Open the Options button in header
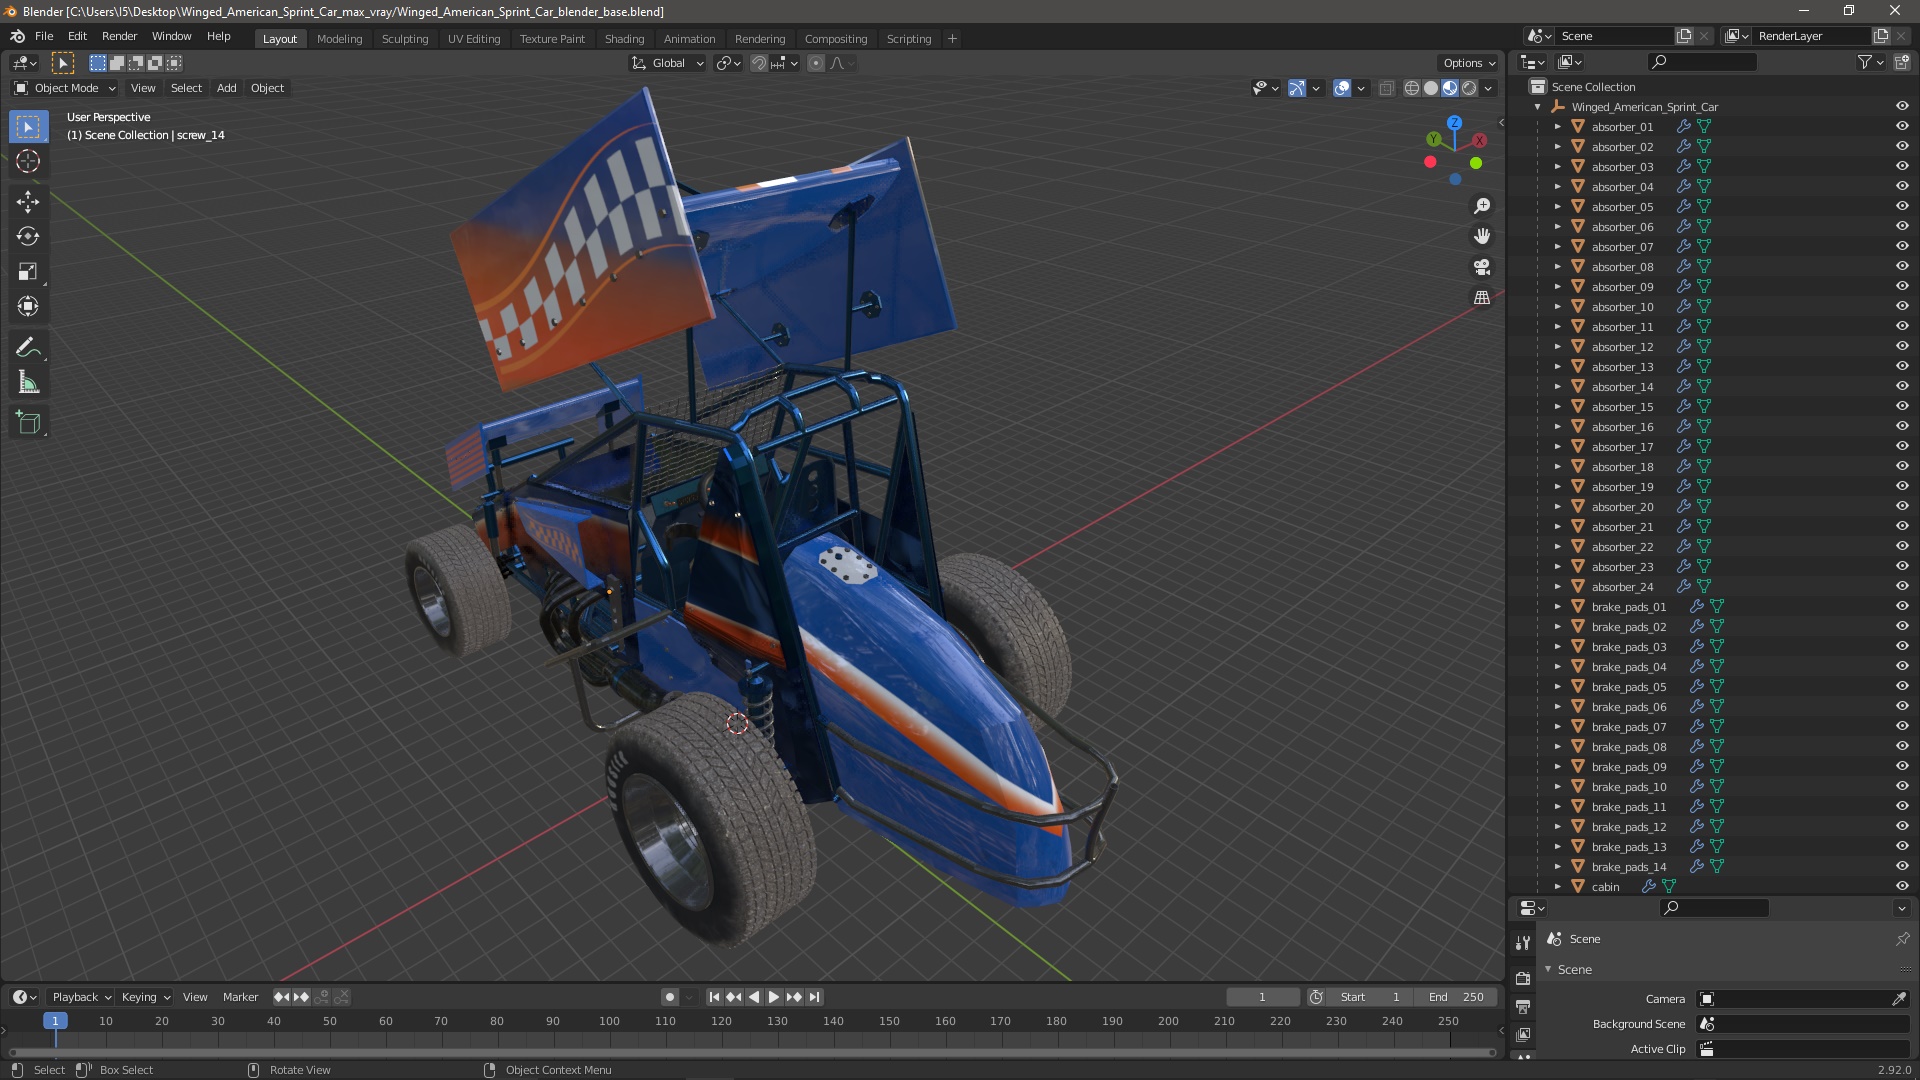1920x1080 pixels. (1468, 63)
